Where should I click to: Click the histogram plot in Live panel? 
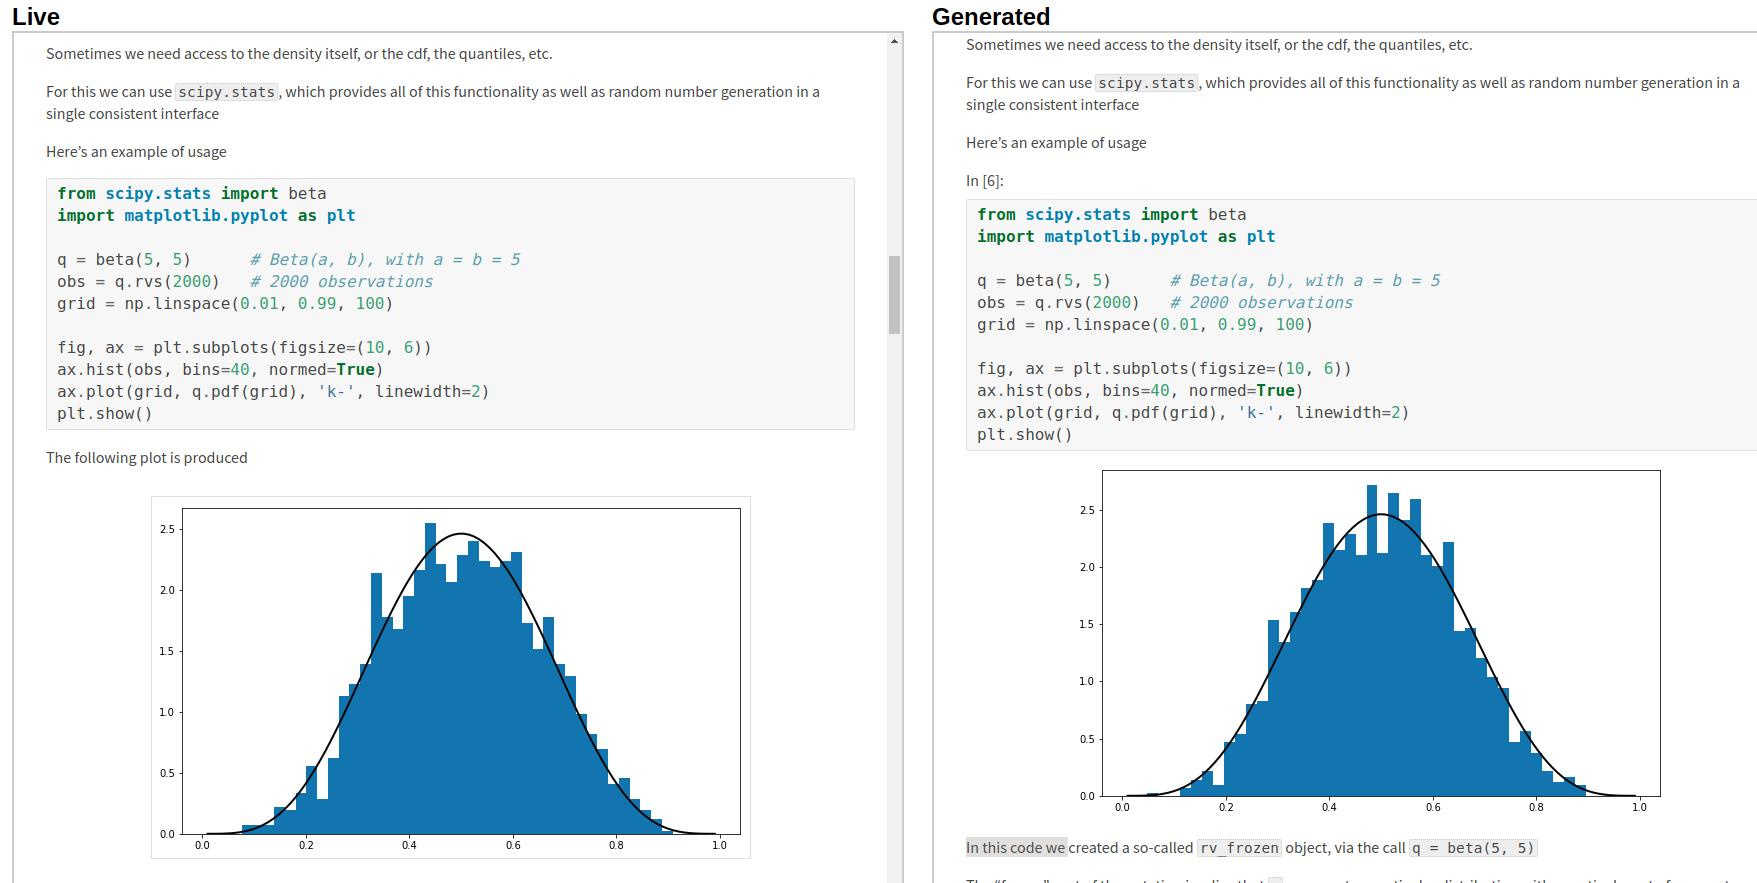click(451, 677)
